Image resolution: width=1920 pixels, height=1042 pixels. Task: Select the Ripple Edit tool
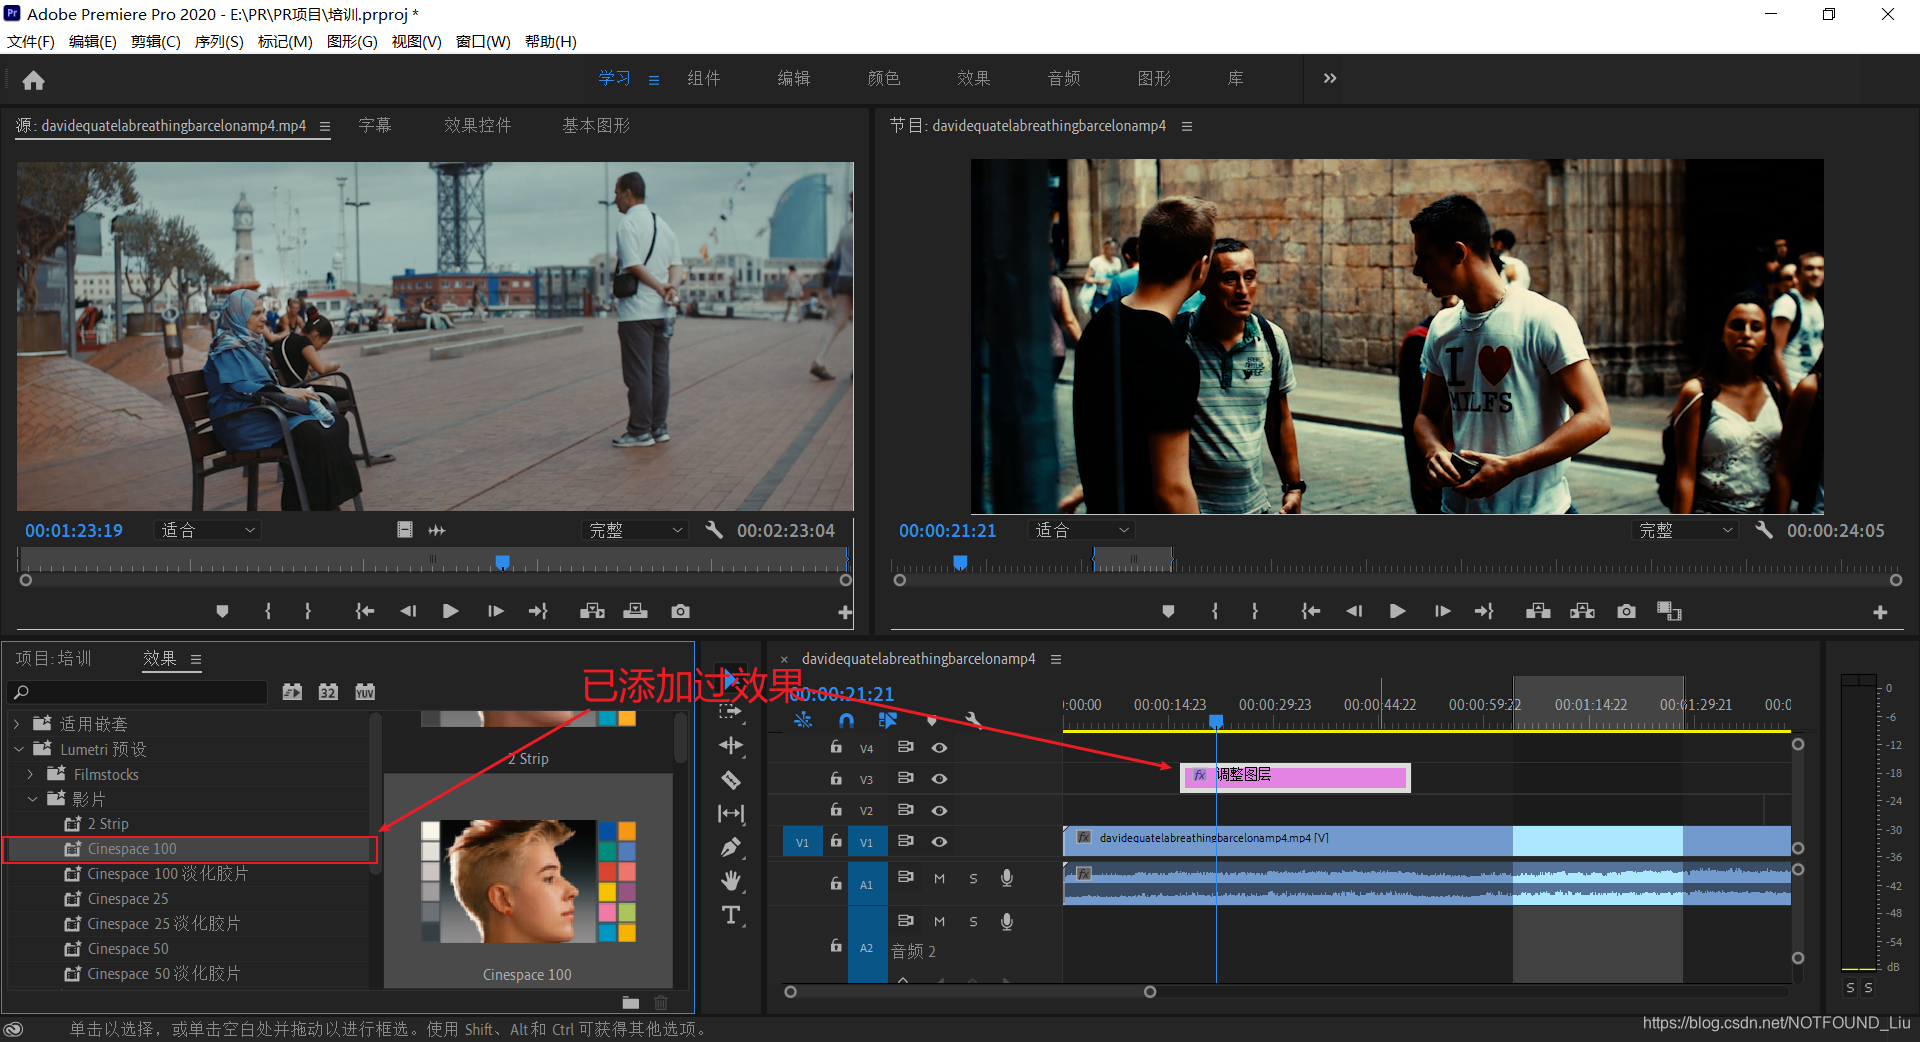point(731,746)
